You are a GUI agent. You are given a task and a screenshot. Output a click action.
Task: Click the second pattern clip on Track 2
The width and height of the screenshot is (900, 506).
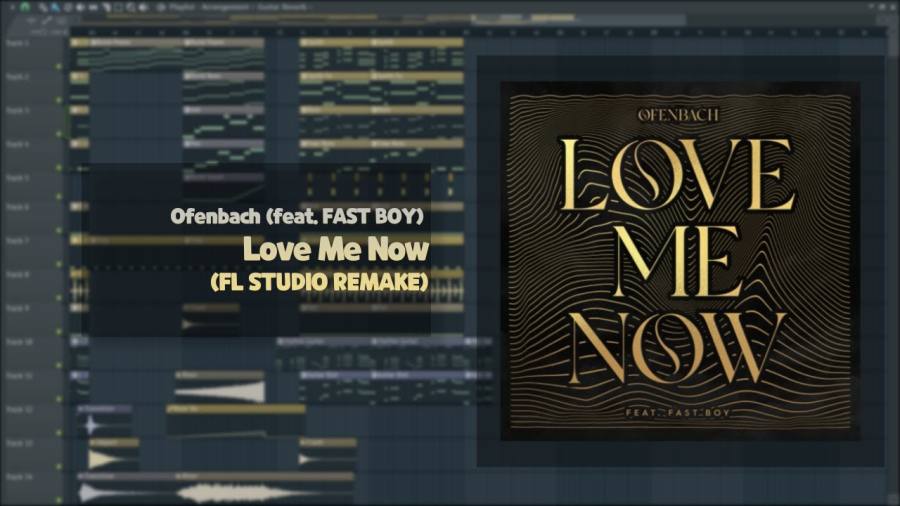pos(223,89)
